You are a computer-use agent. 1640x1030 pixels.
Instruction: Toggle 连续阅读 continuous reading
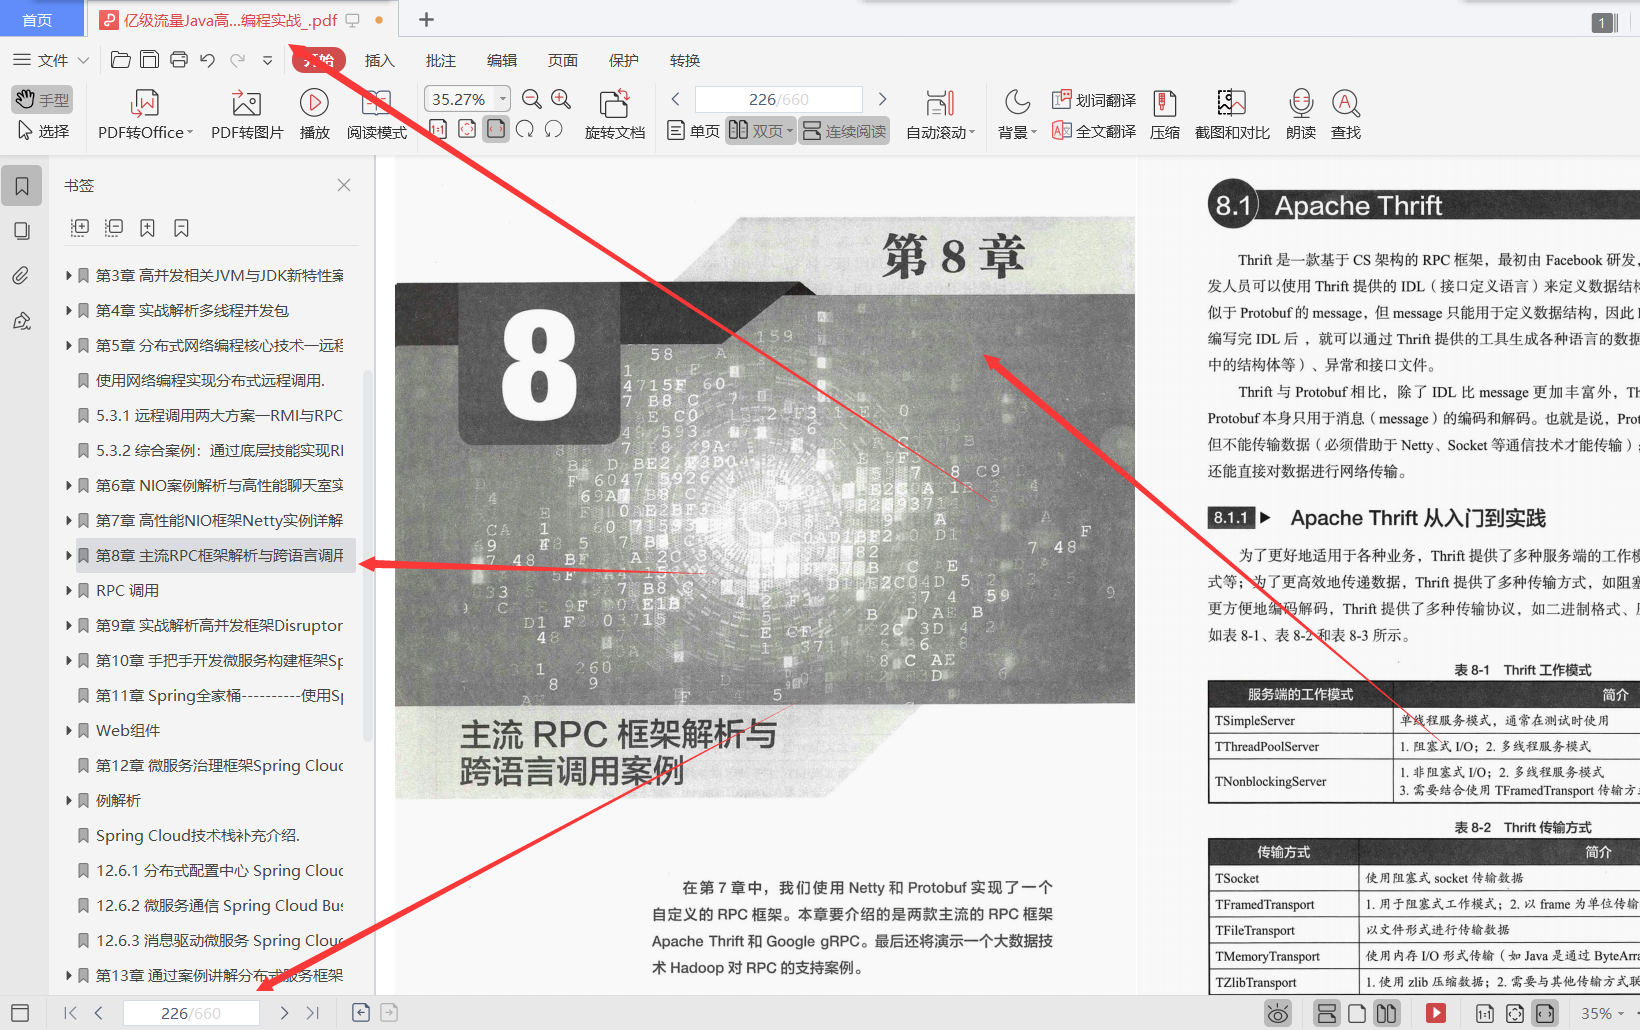(x=845, y=131)
